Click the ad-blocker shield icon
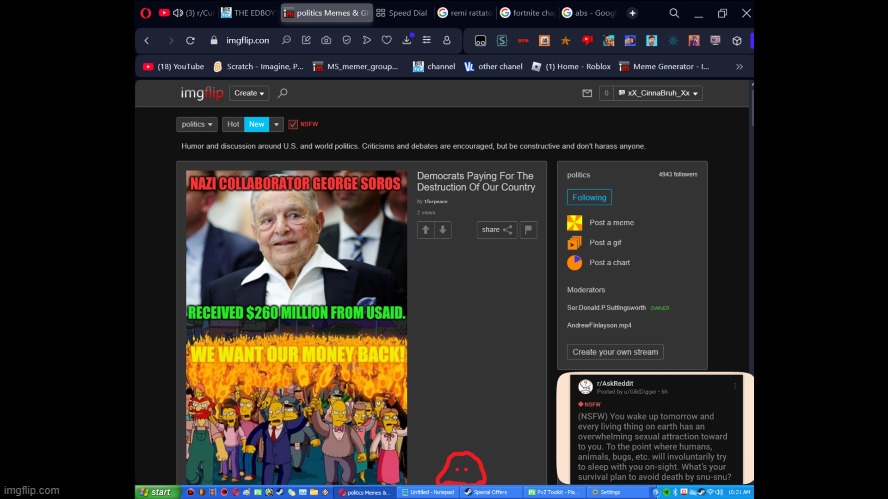The width and height of the screenshot is (888, 499). [x=347, y=40]
